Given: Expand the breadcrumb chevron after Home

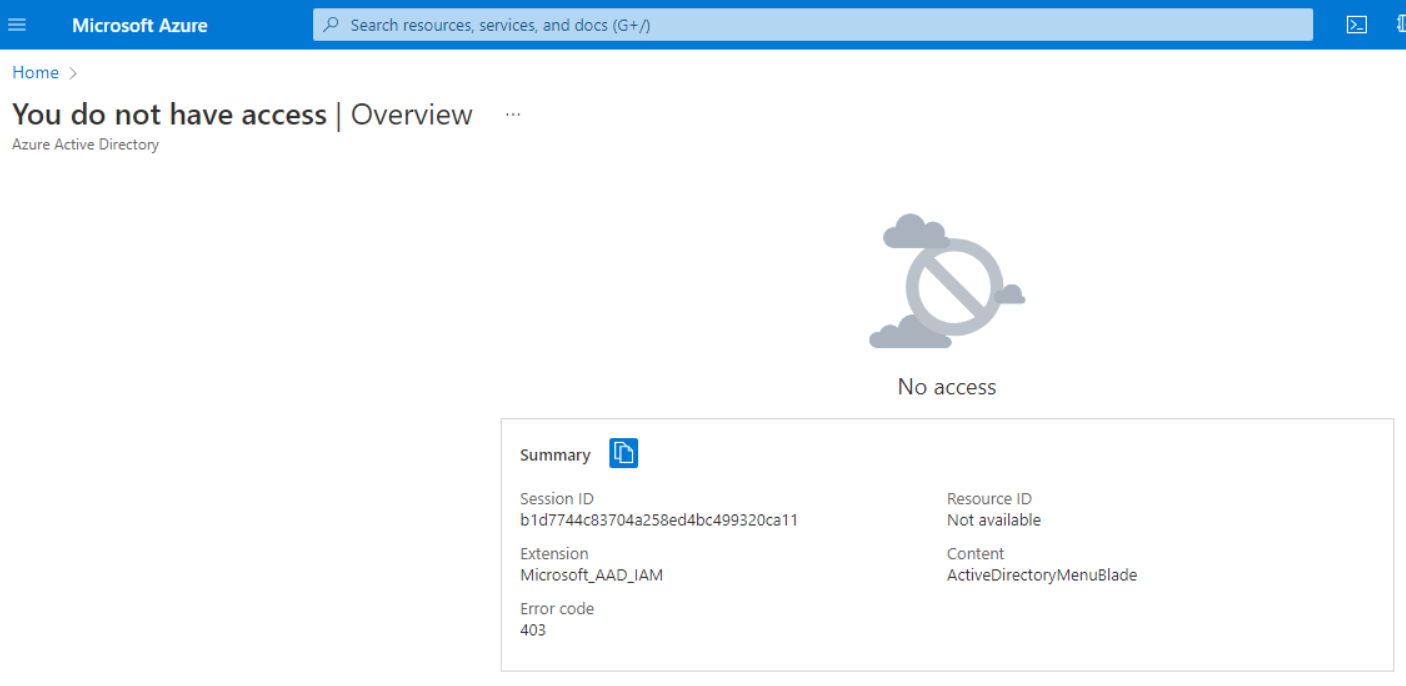Looking at the screenshot, I should point(72,72).
